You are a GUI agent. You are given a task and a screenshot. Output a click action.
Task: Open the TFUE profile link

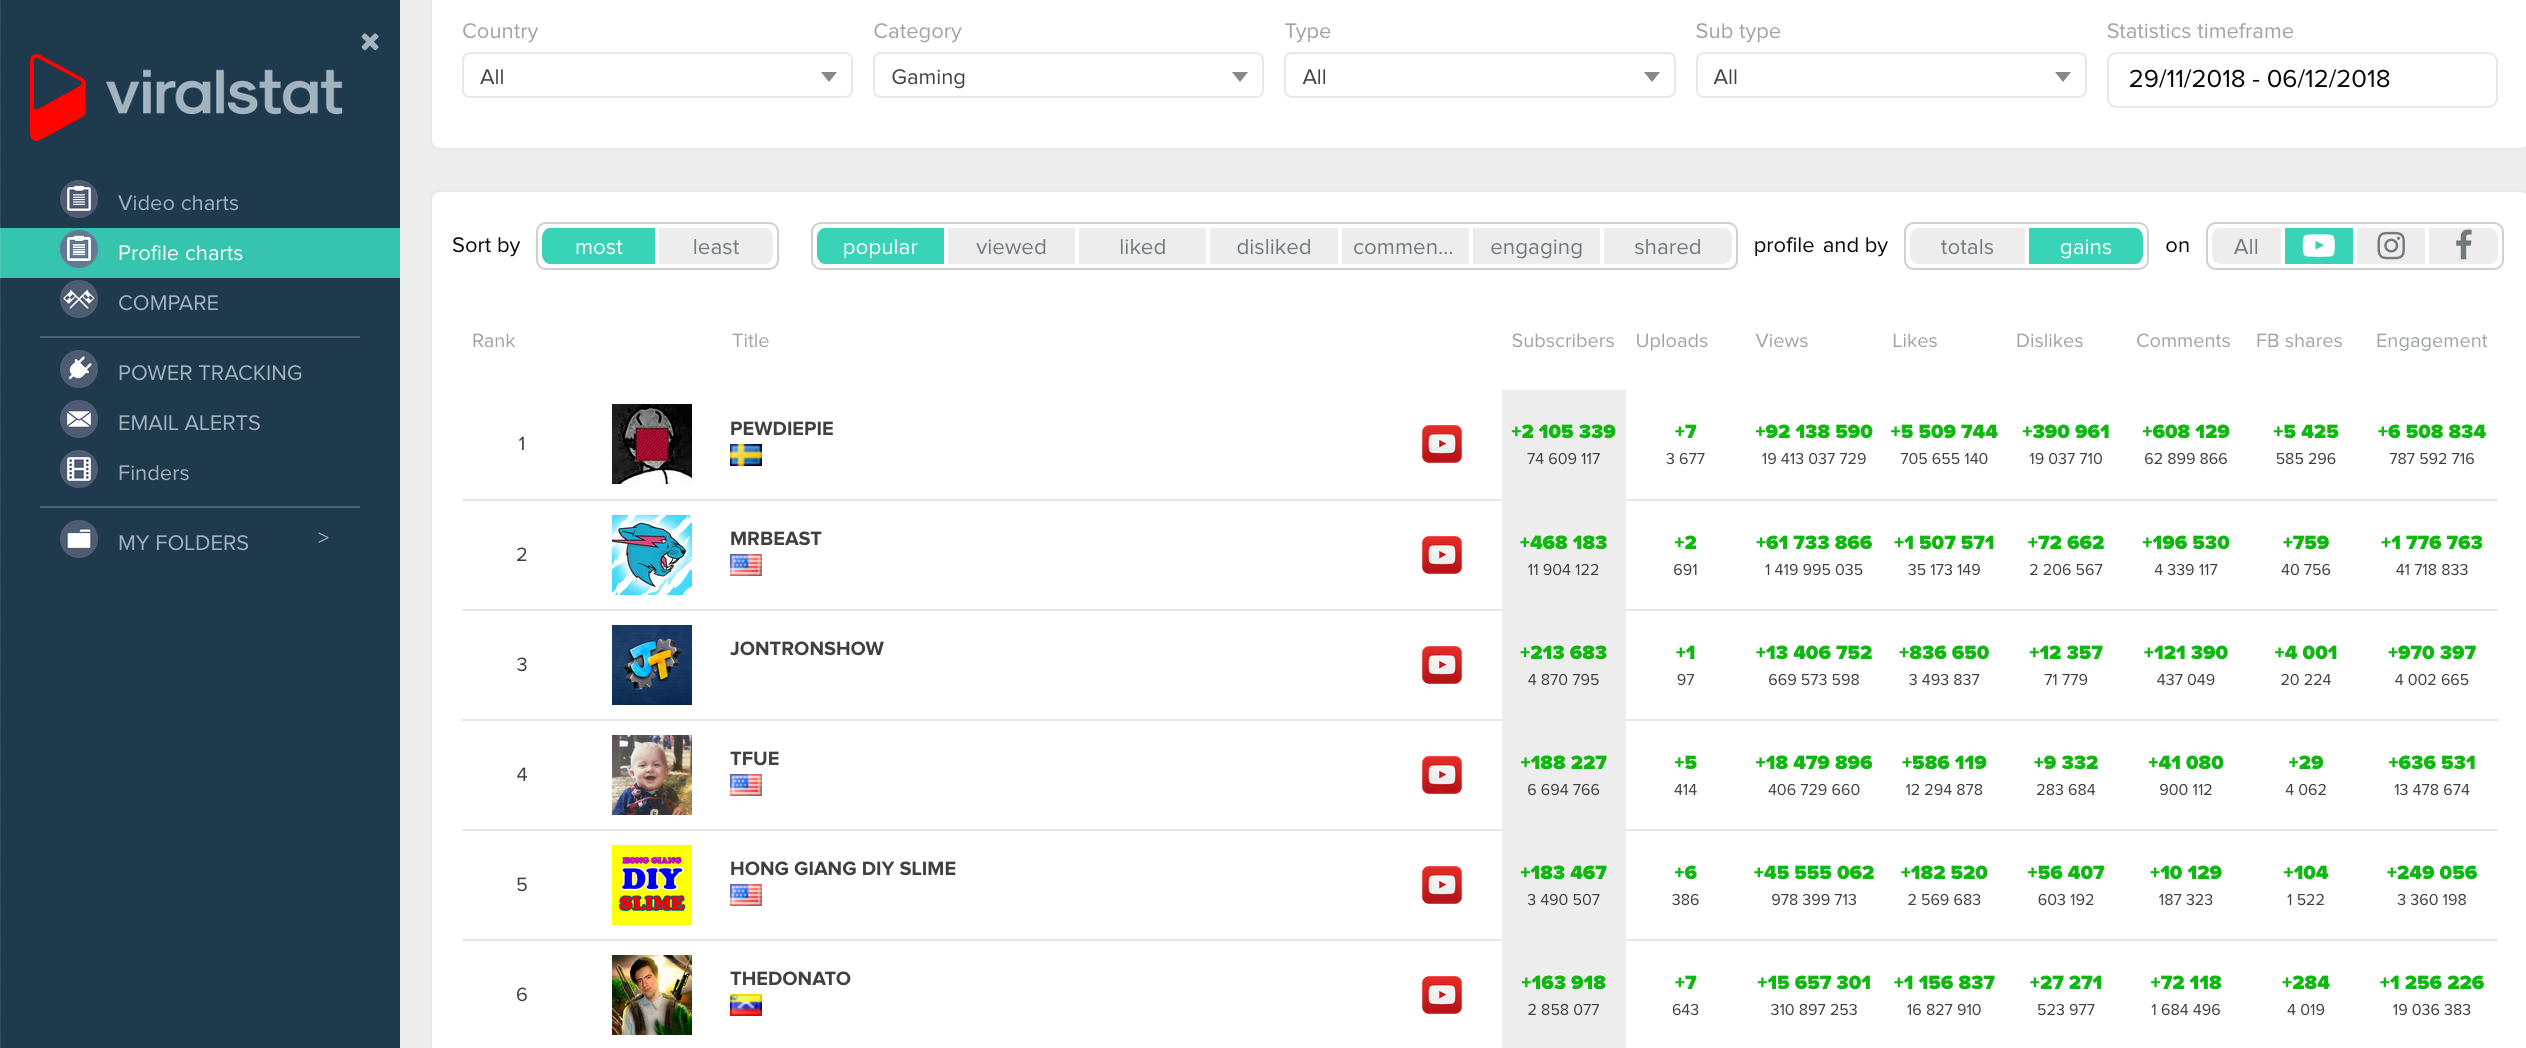click(754, 758)
